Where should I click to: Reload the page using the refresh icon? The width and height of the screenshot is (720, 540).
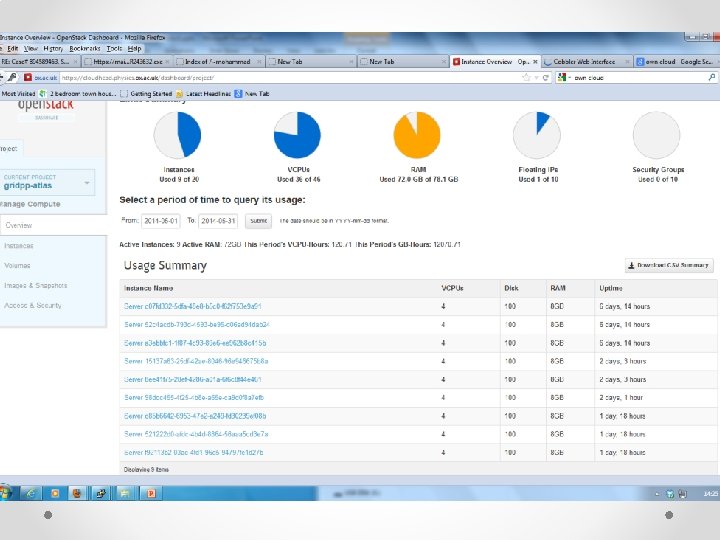click(x=546, y=78)
